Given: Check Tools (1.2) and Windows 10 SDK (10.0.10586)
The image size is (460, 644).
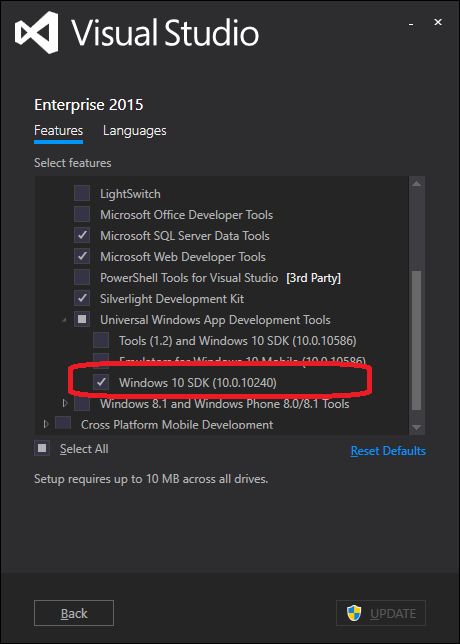Looking at the screenshot, I should (x=101, y=340).
